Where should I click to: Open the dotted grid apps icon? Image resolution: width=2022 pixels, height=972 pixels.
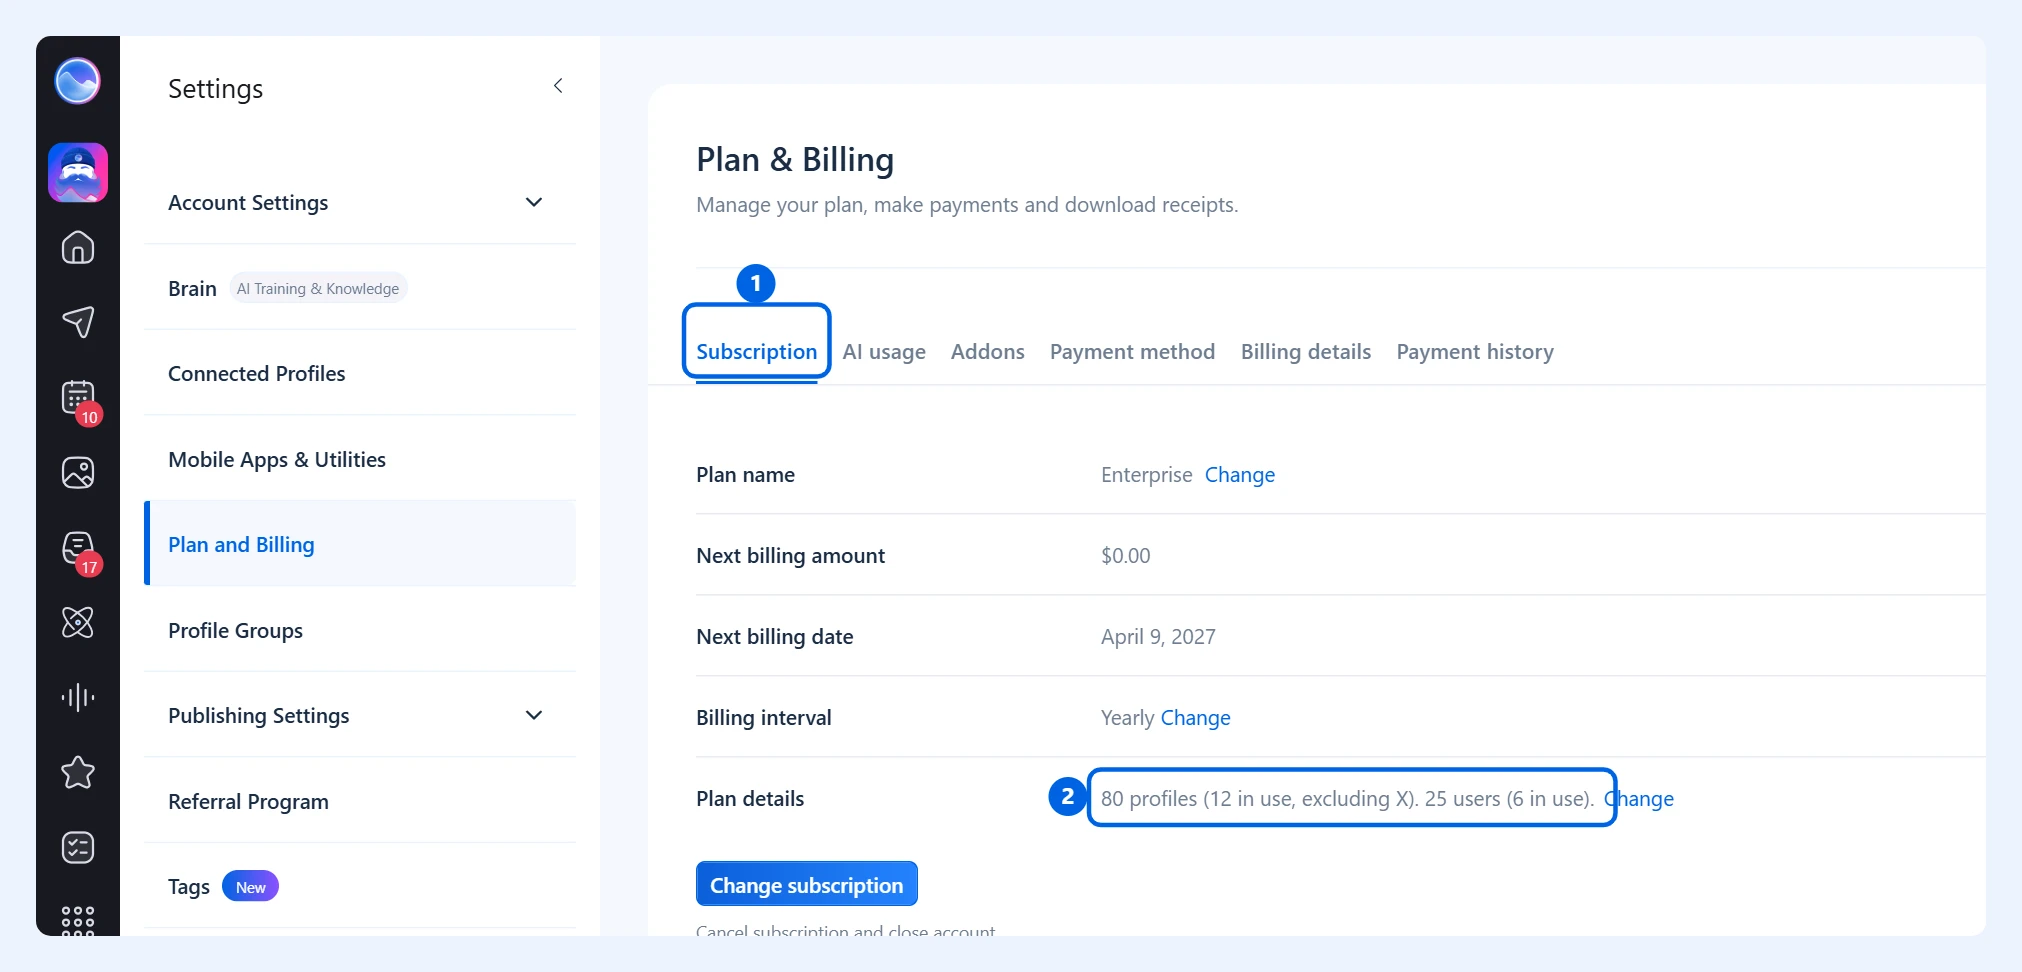(78, 920)
